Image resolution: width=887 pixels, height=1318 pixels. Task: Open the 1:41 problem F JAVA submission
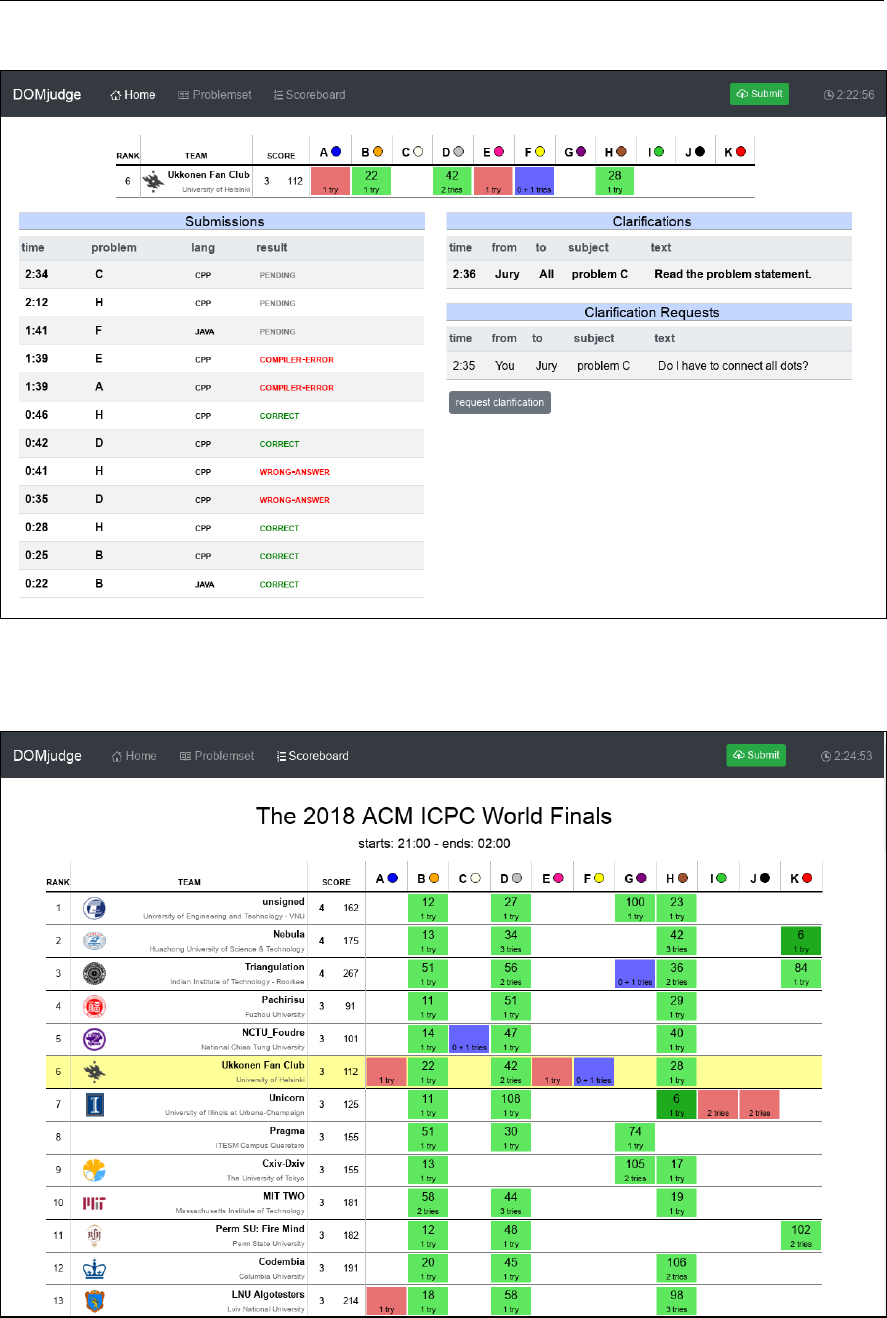(x=221, y=331)
